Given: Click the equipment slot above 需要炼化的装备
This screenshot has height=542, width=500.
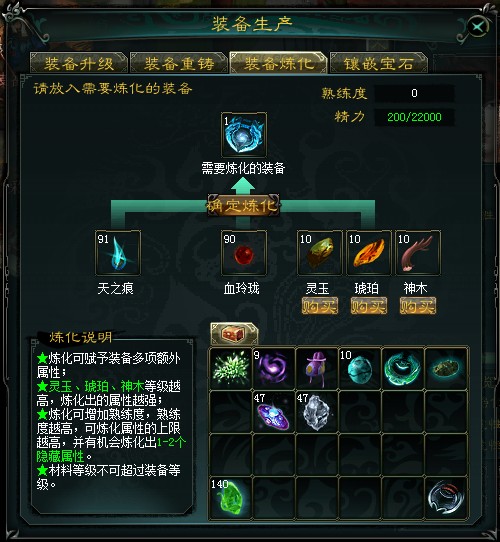Looking at the screenshot, I should point(244,134).
